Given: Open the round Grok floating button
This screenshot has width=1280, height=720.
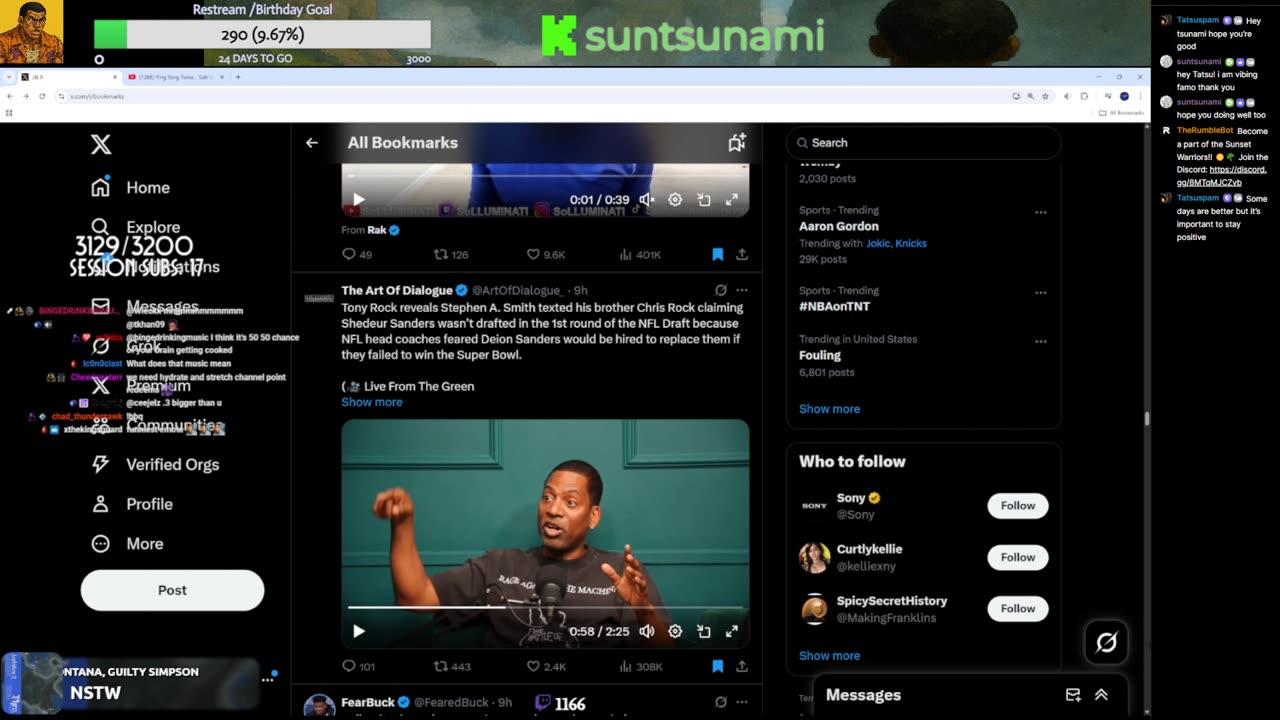Looking at the screenshot, I should pos(1106,642).
